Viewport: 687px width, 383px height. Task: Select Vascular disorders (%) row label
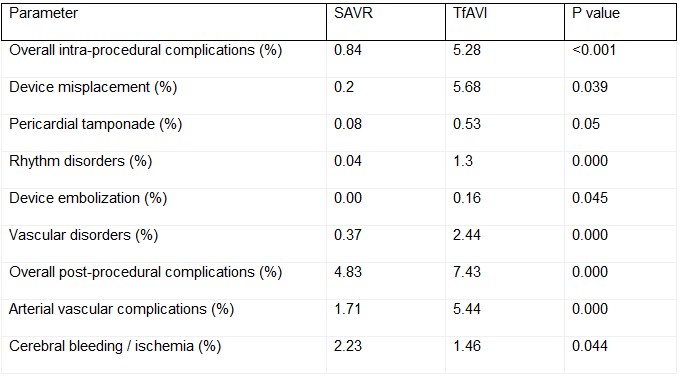83,235
